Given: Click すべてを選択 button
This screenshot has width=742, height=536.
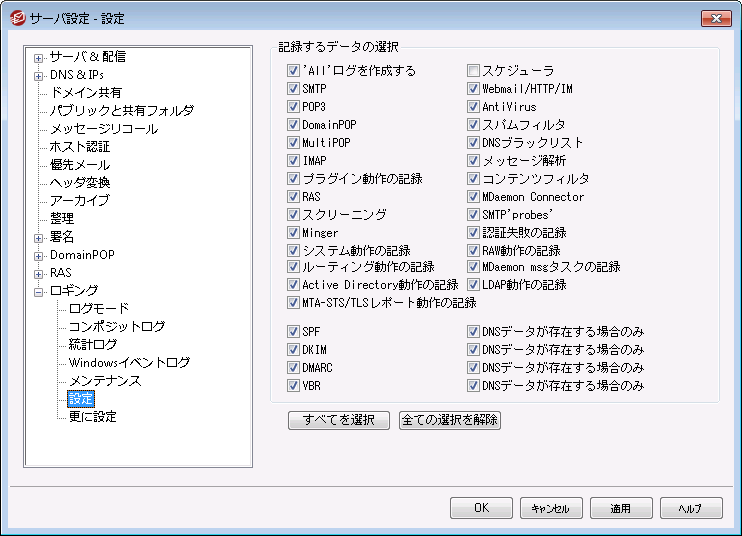Looking at the screenshot, I should [339, 420].
